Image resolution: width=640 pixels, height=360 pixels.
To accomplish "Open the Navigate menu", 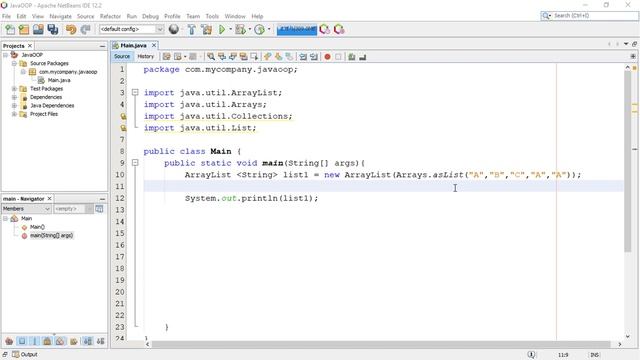I will (x=60, y=16).
